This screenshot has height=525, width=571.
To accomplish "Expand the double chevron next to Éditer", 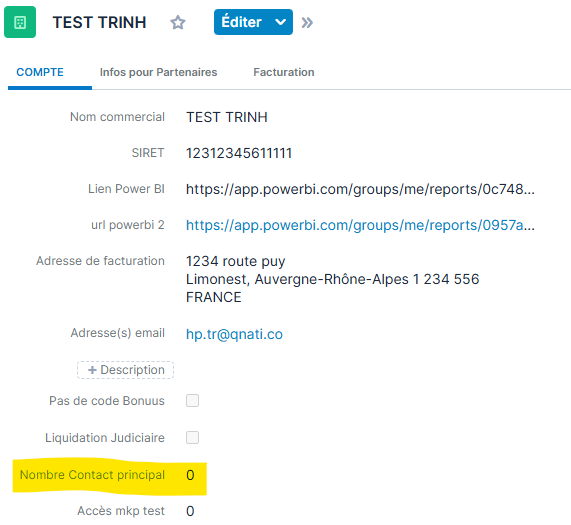I will point(307,23).
